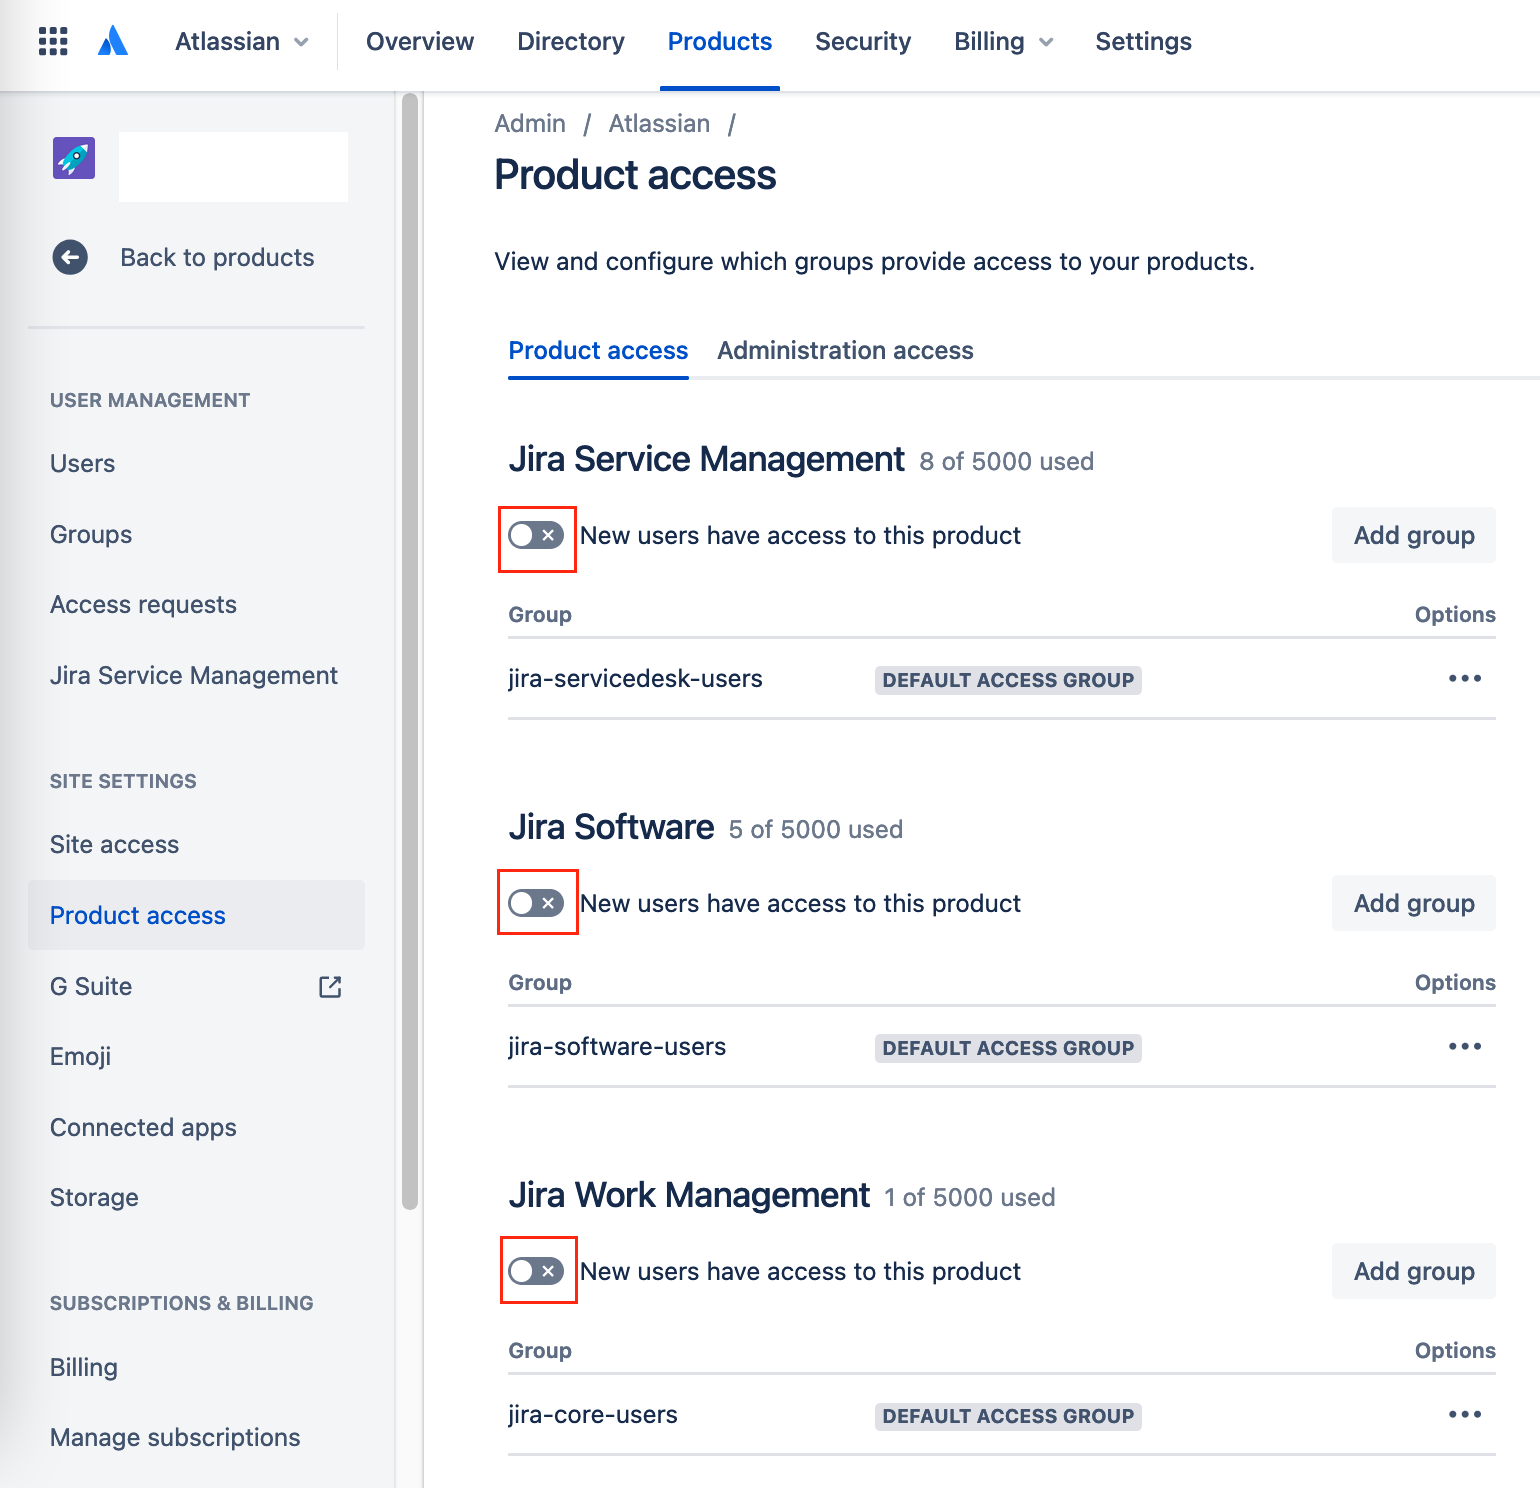This screenshot has height=1488, width=1540.
Task: Click the rocket site avatar icon
Action: click(74, 158)
